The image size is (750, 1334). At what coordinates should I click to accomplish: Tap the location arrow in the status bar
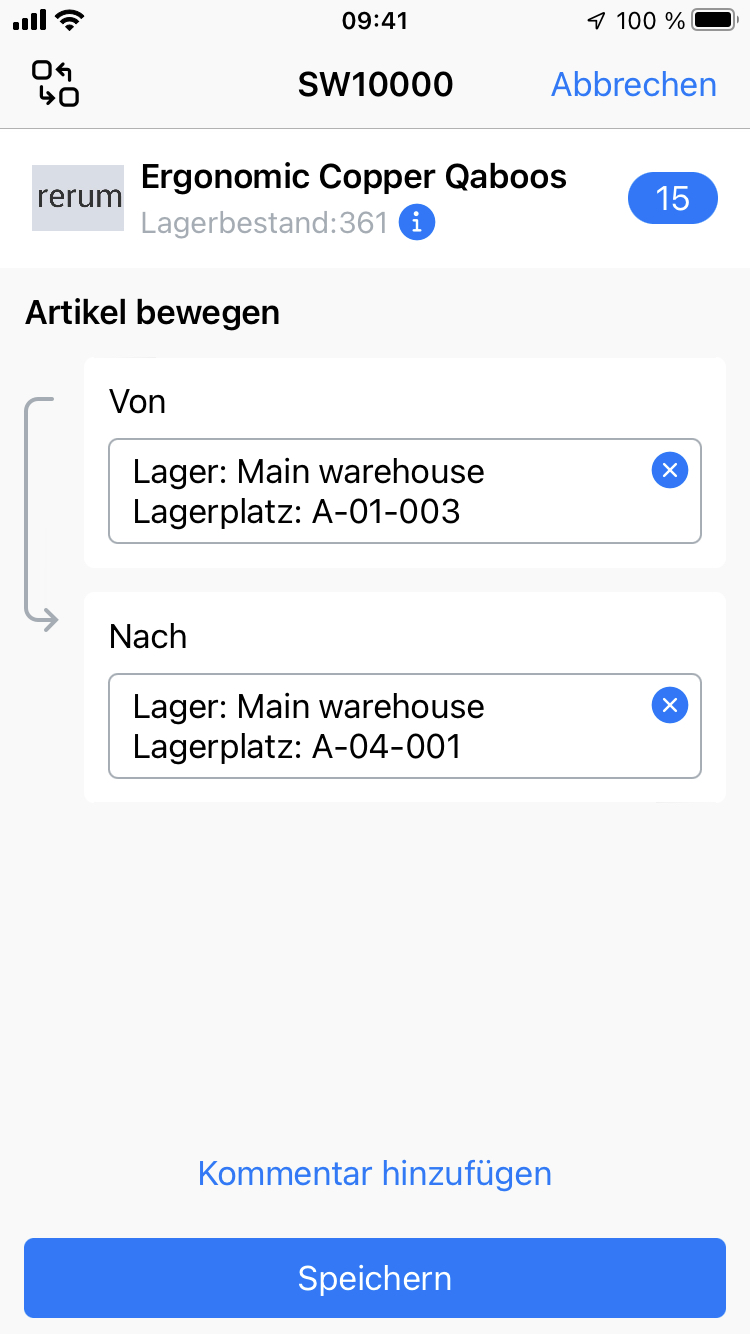[596, 19]
